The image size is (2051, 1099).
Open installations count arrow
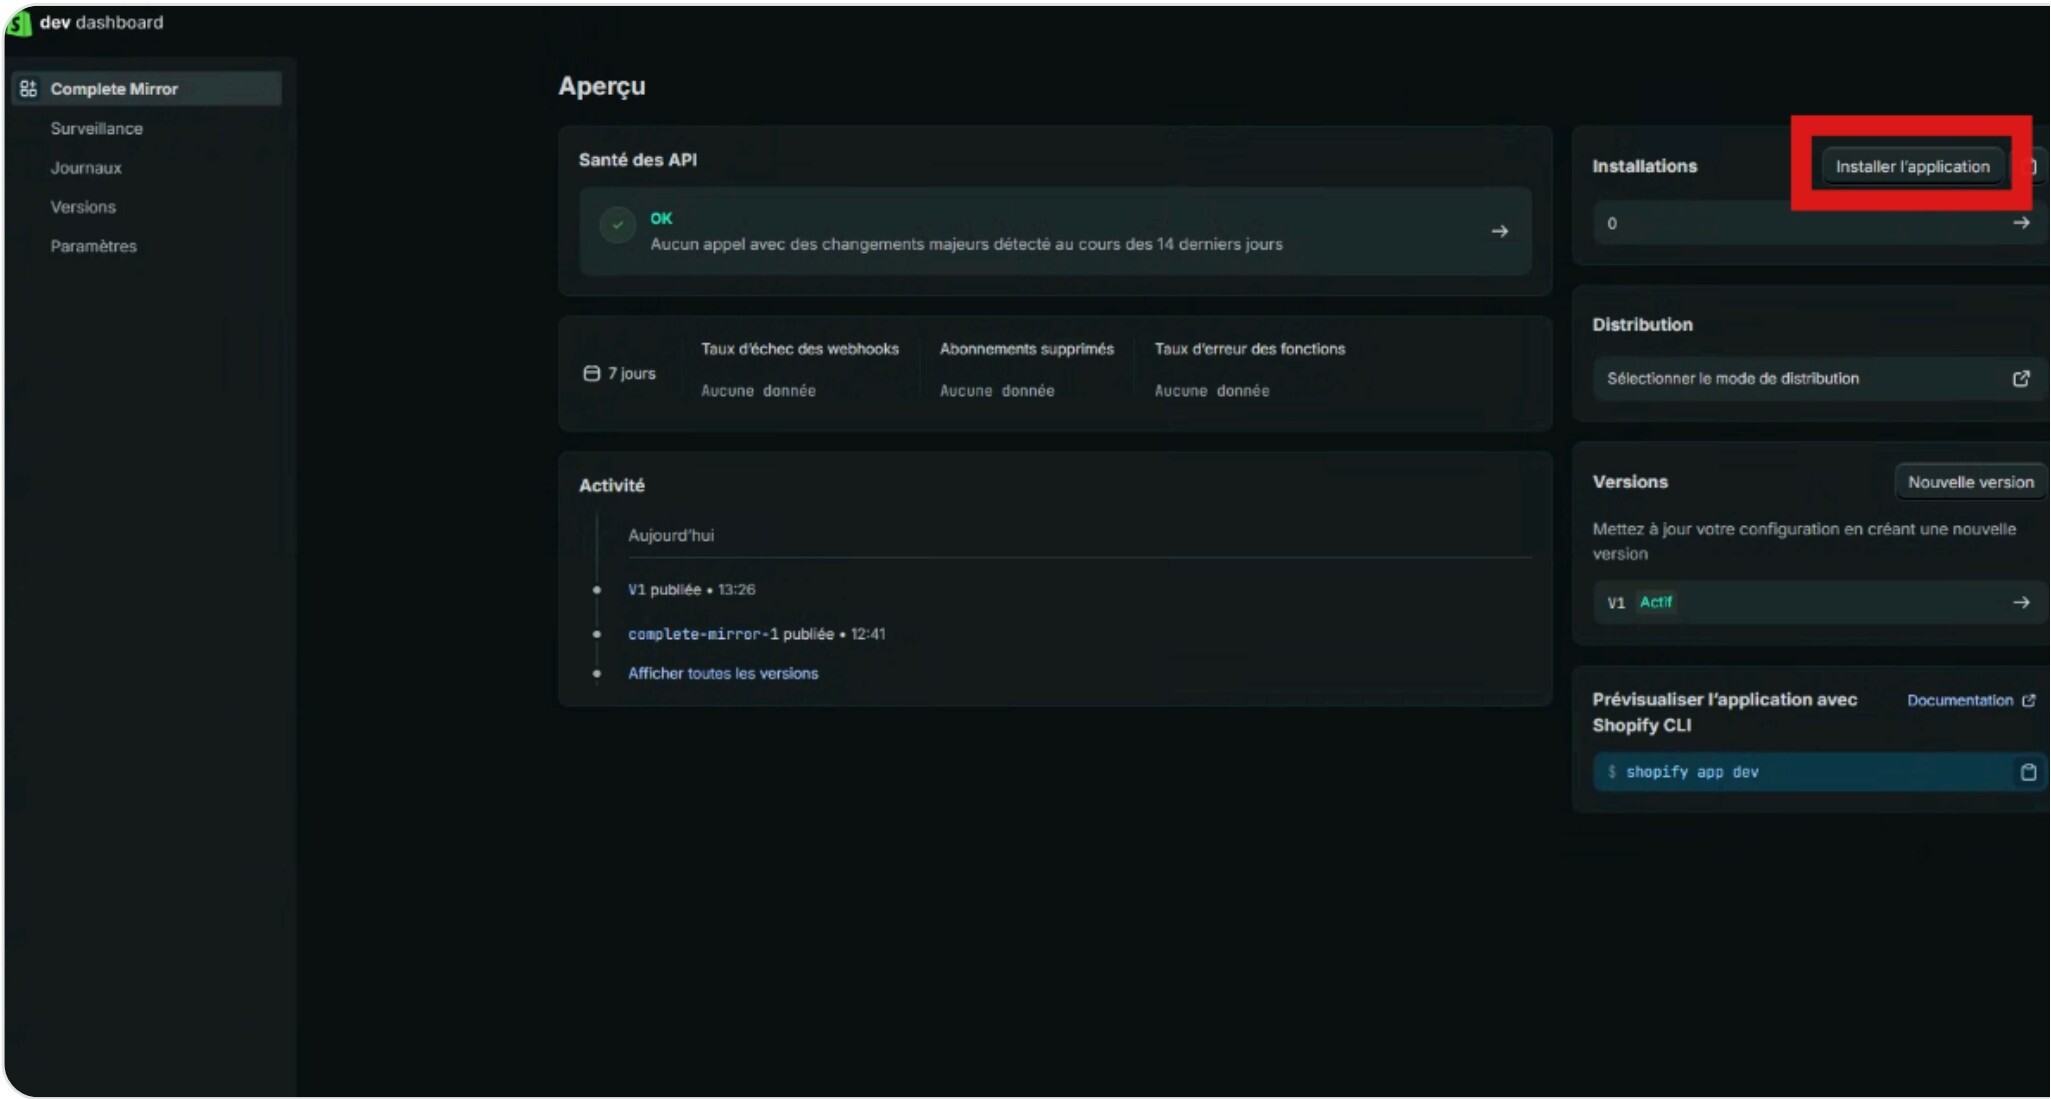(x=2021, y=223)
